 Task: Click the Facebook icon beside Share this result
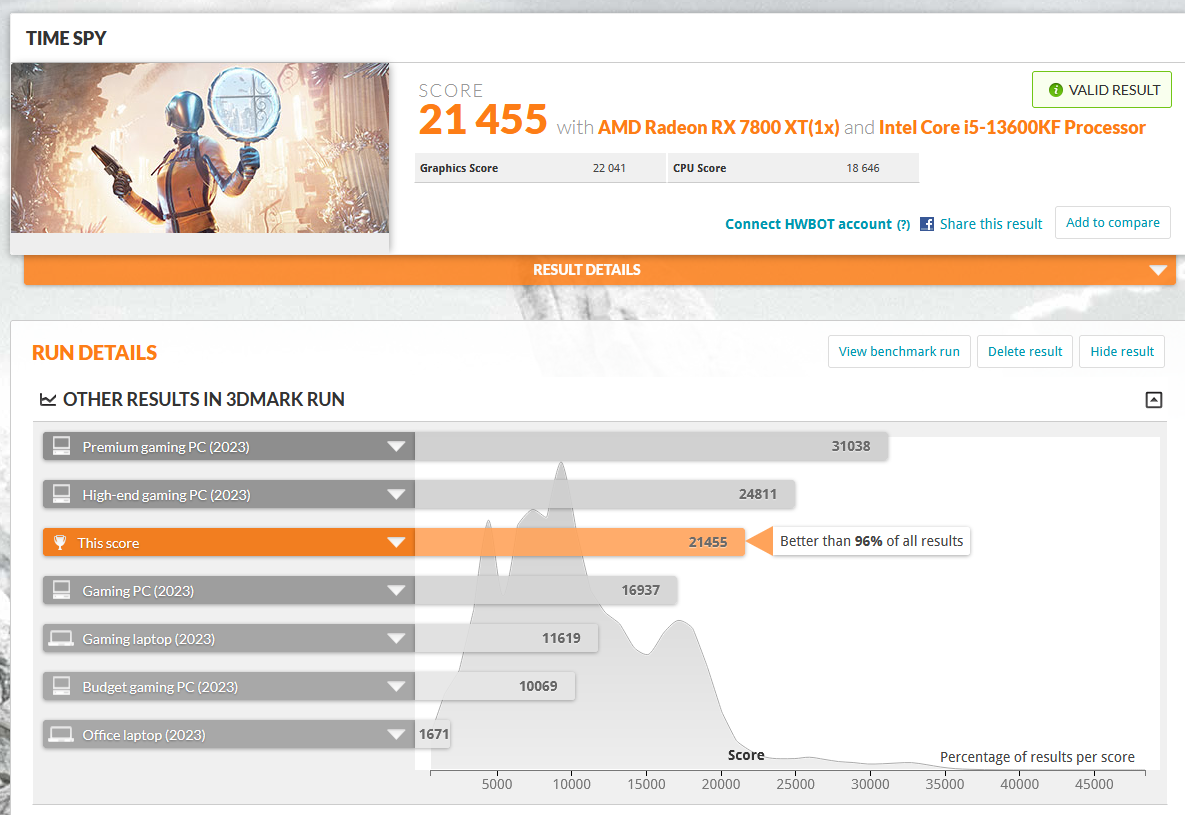[927, 224]
